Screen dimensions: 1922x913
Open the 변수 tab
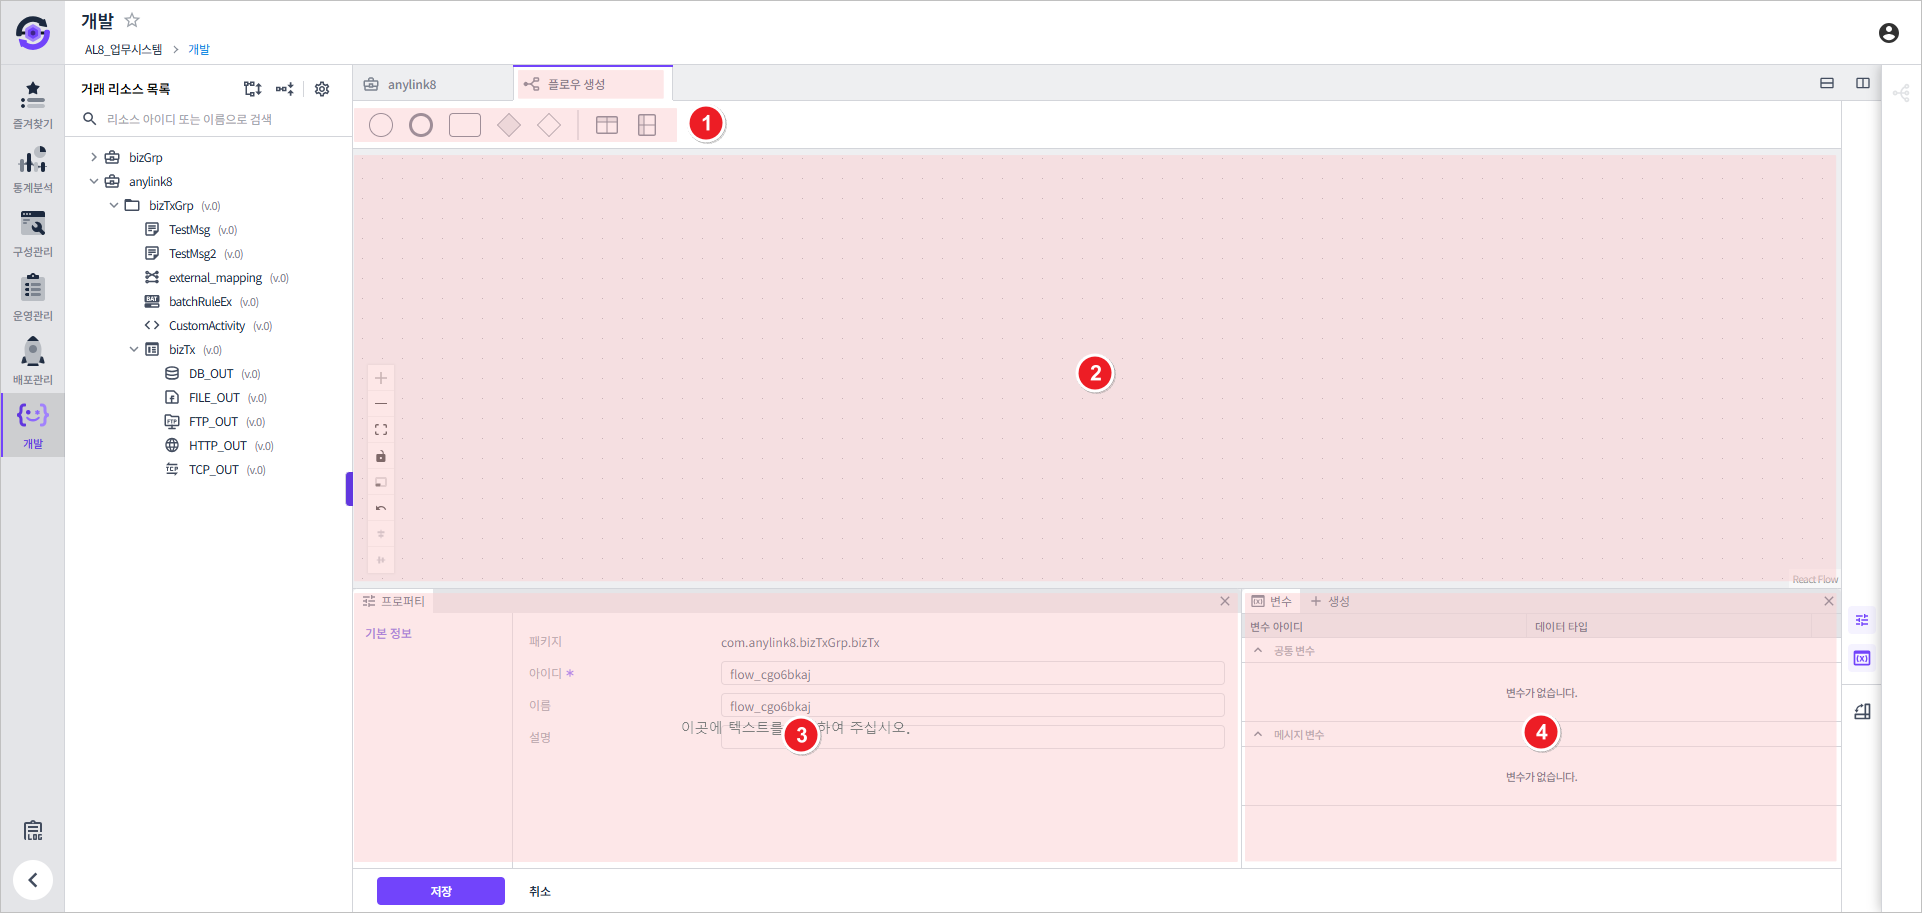1271,601
